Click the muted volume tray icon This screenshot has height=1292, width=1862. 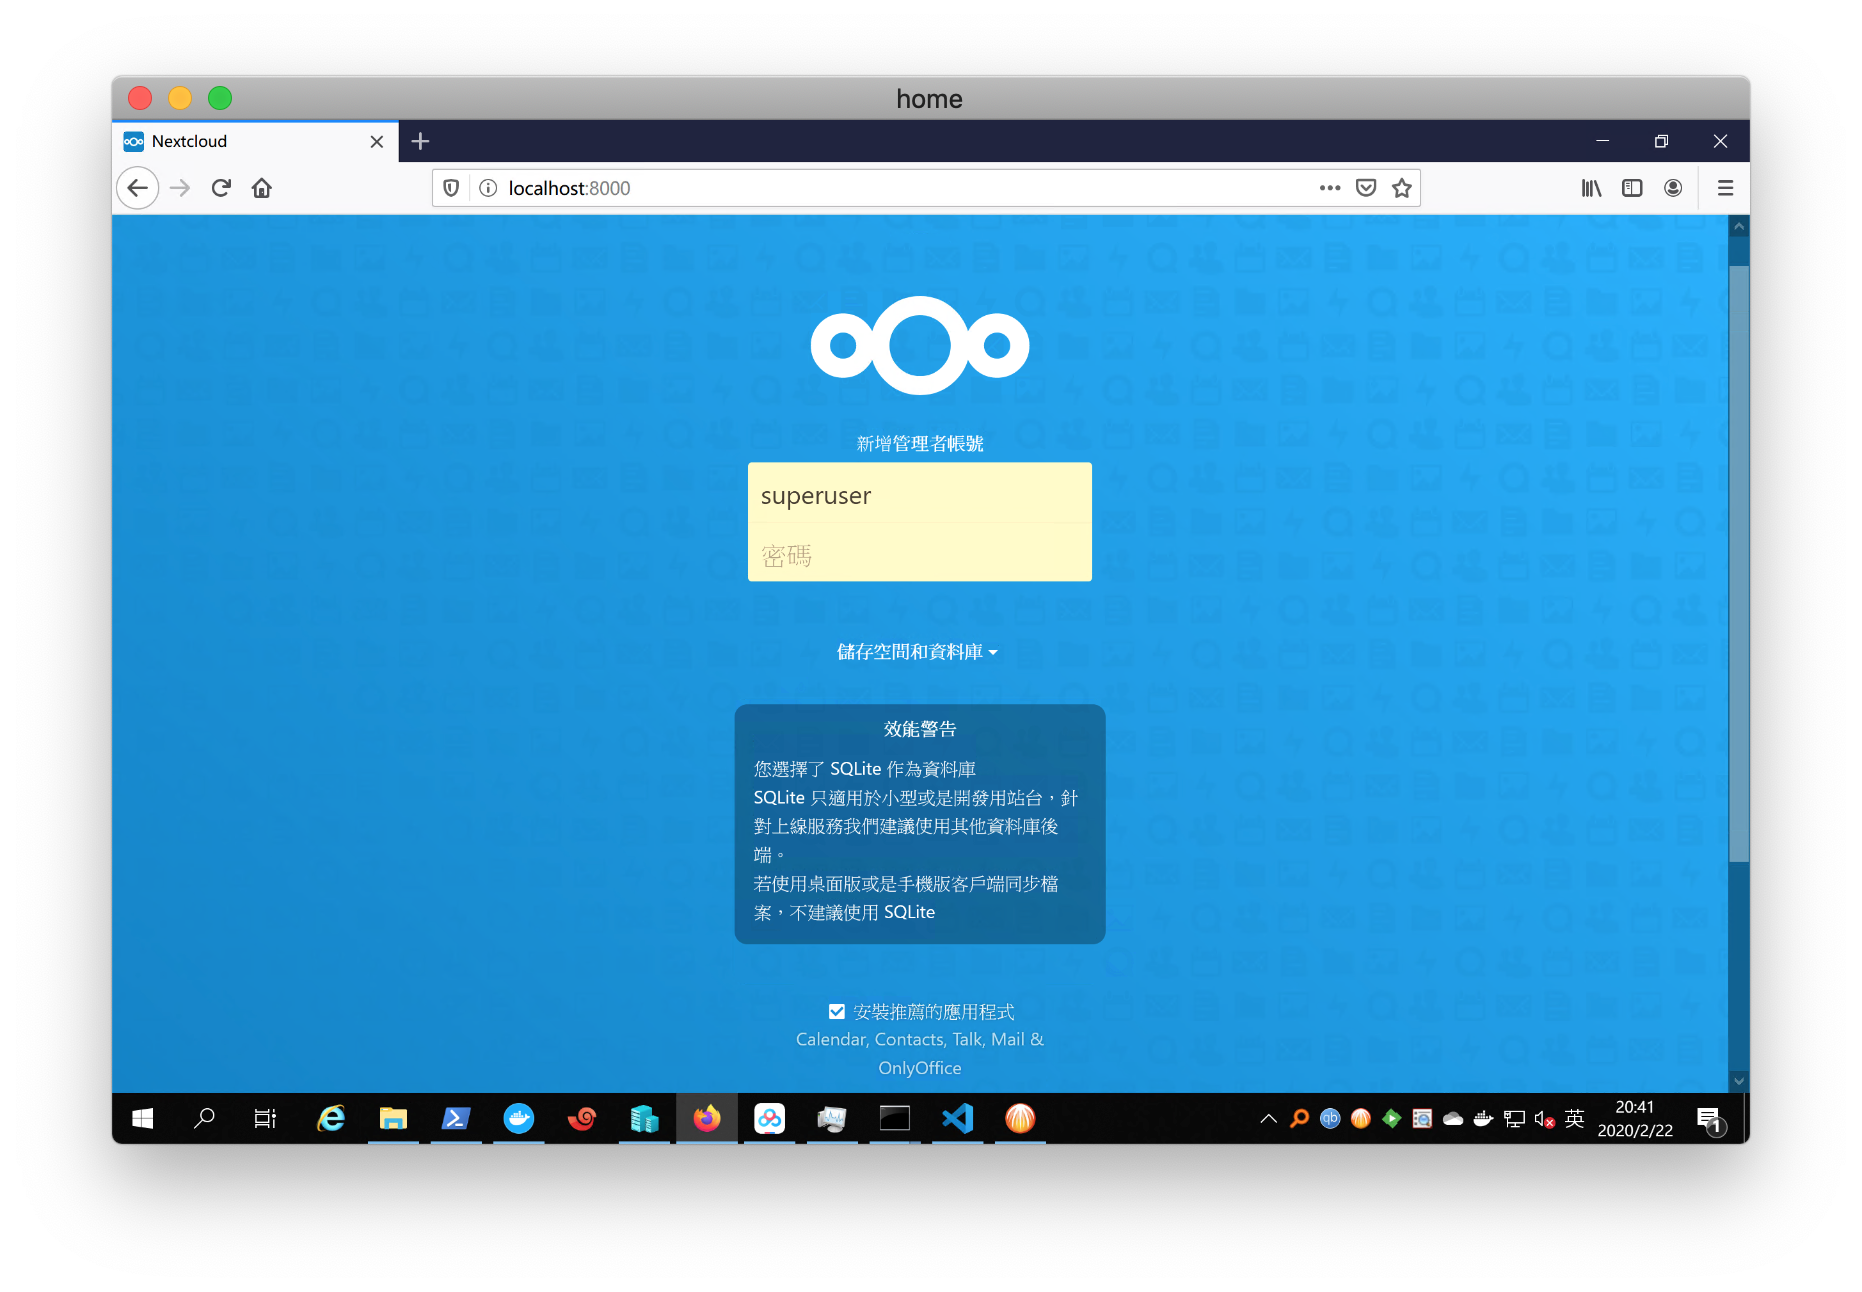(x=1544, y=1119)
